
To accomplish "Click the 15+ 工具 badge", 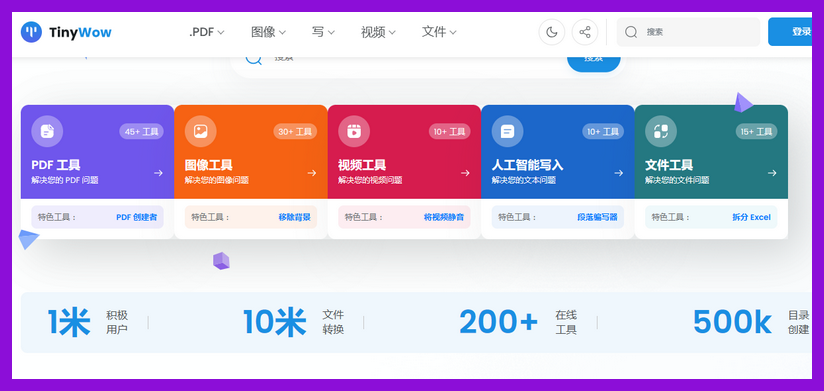I will (x=756, y=131).
